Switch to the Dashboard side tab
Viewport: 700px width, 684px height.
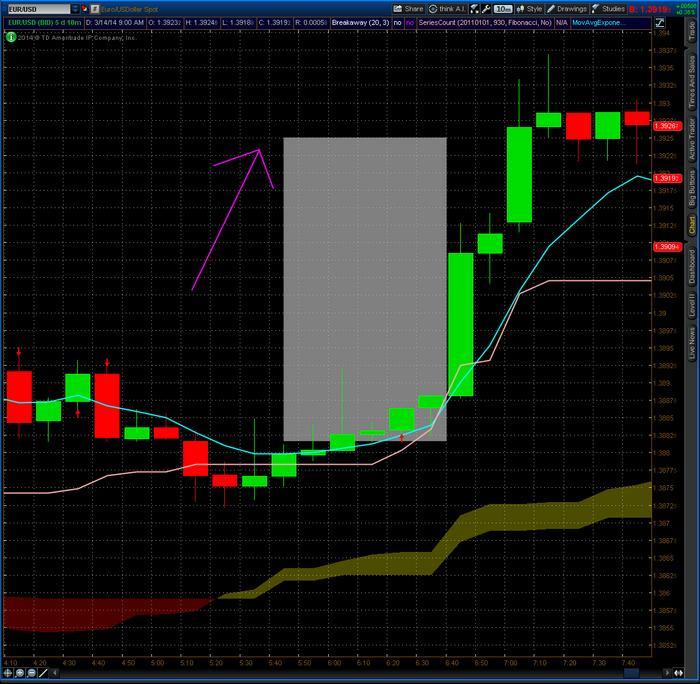[x=692, y=267]
